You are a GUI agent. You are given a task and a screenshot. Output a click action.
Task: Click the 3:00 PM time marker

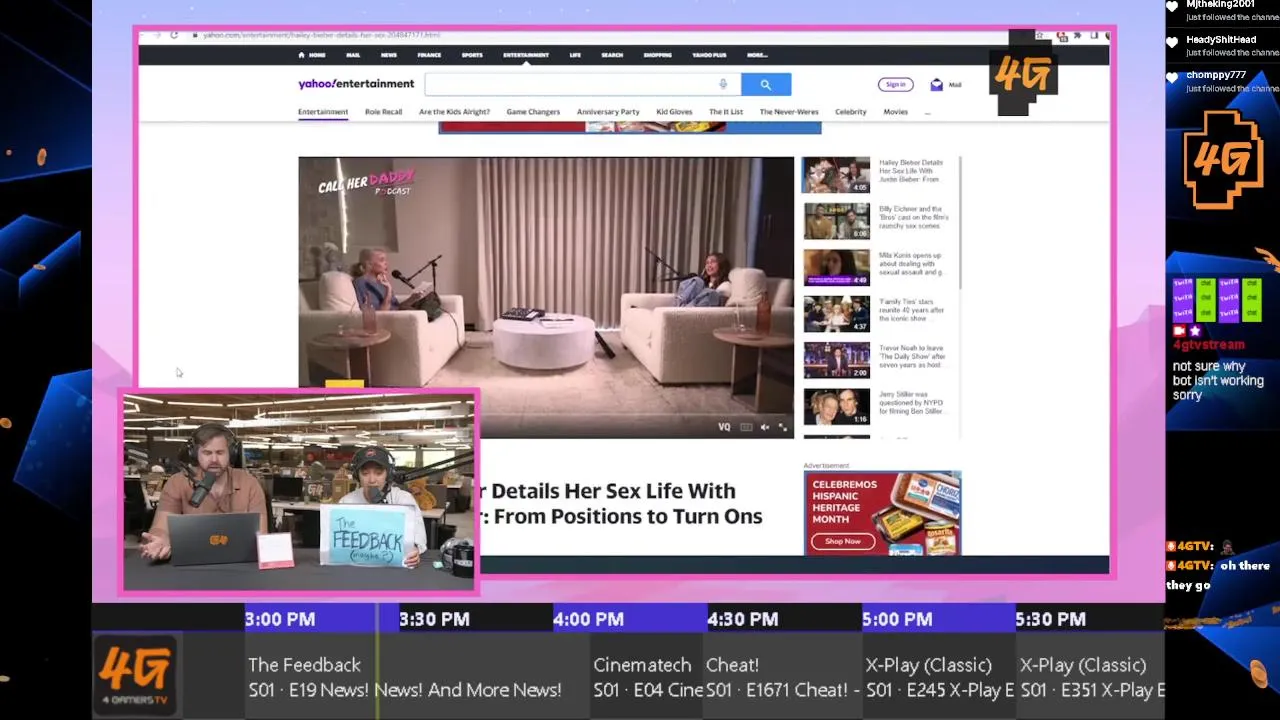point(280,619)
